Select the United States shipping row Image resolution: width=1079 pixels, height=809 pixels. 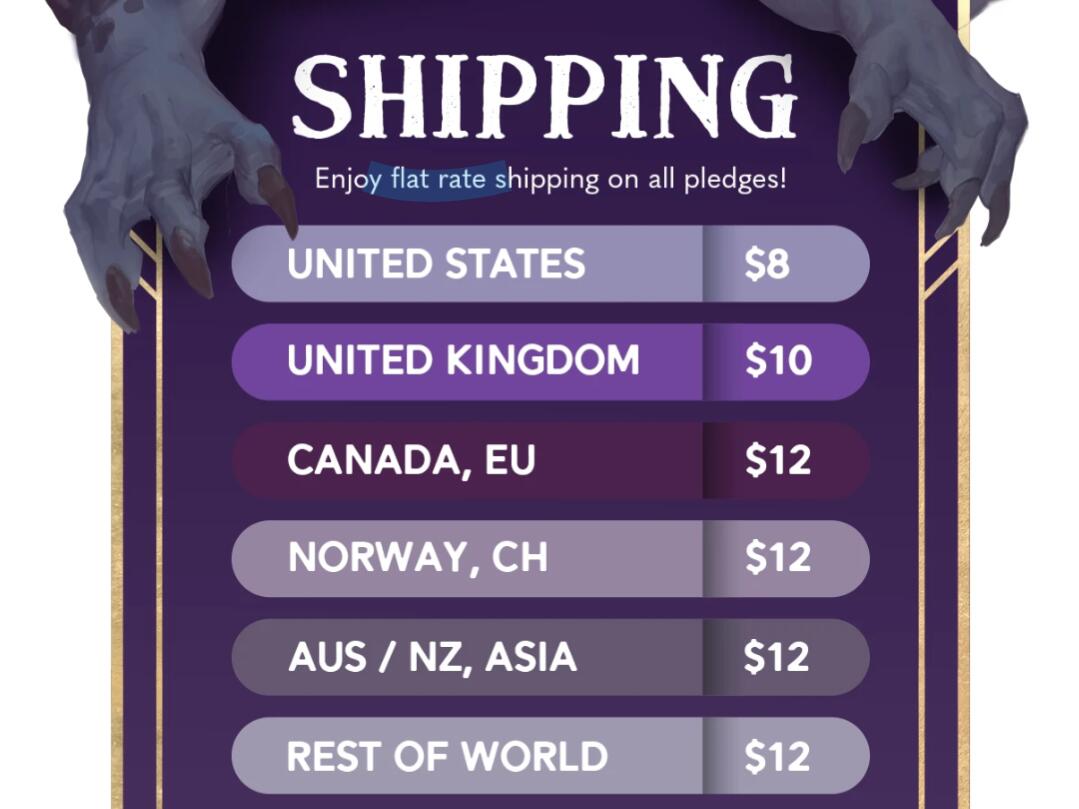coord(551,263)
